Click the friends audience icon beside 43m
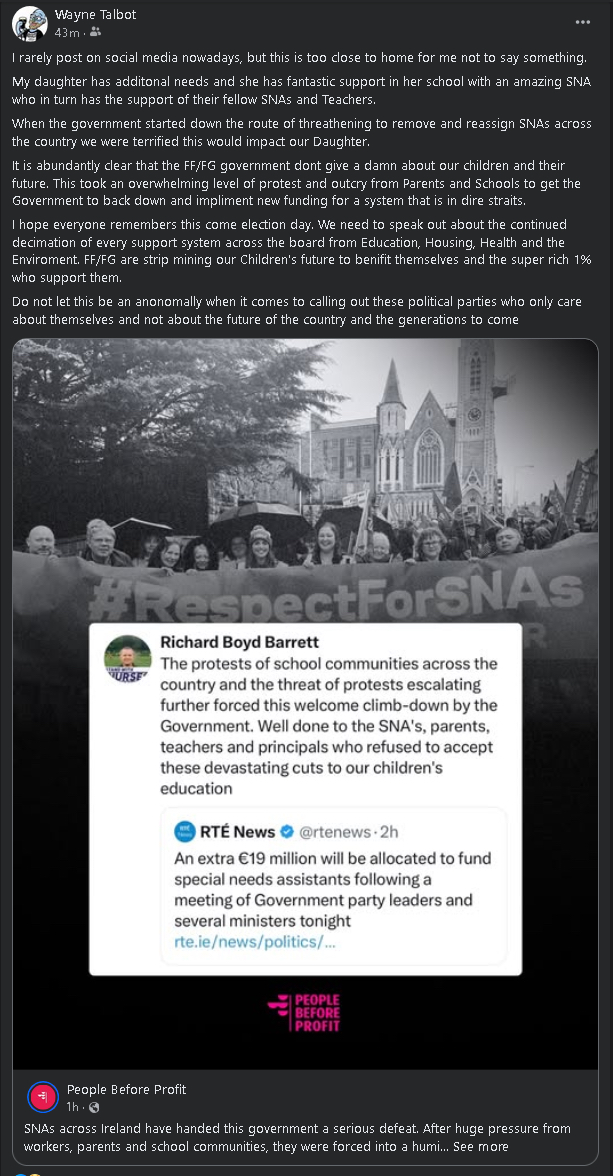 tap(96, 33)
